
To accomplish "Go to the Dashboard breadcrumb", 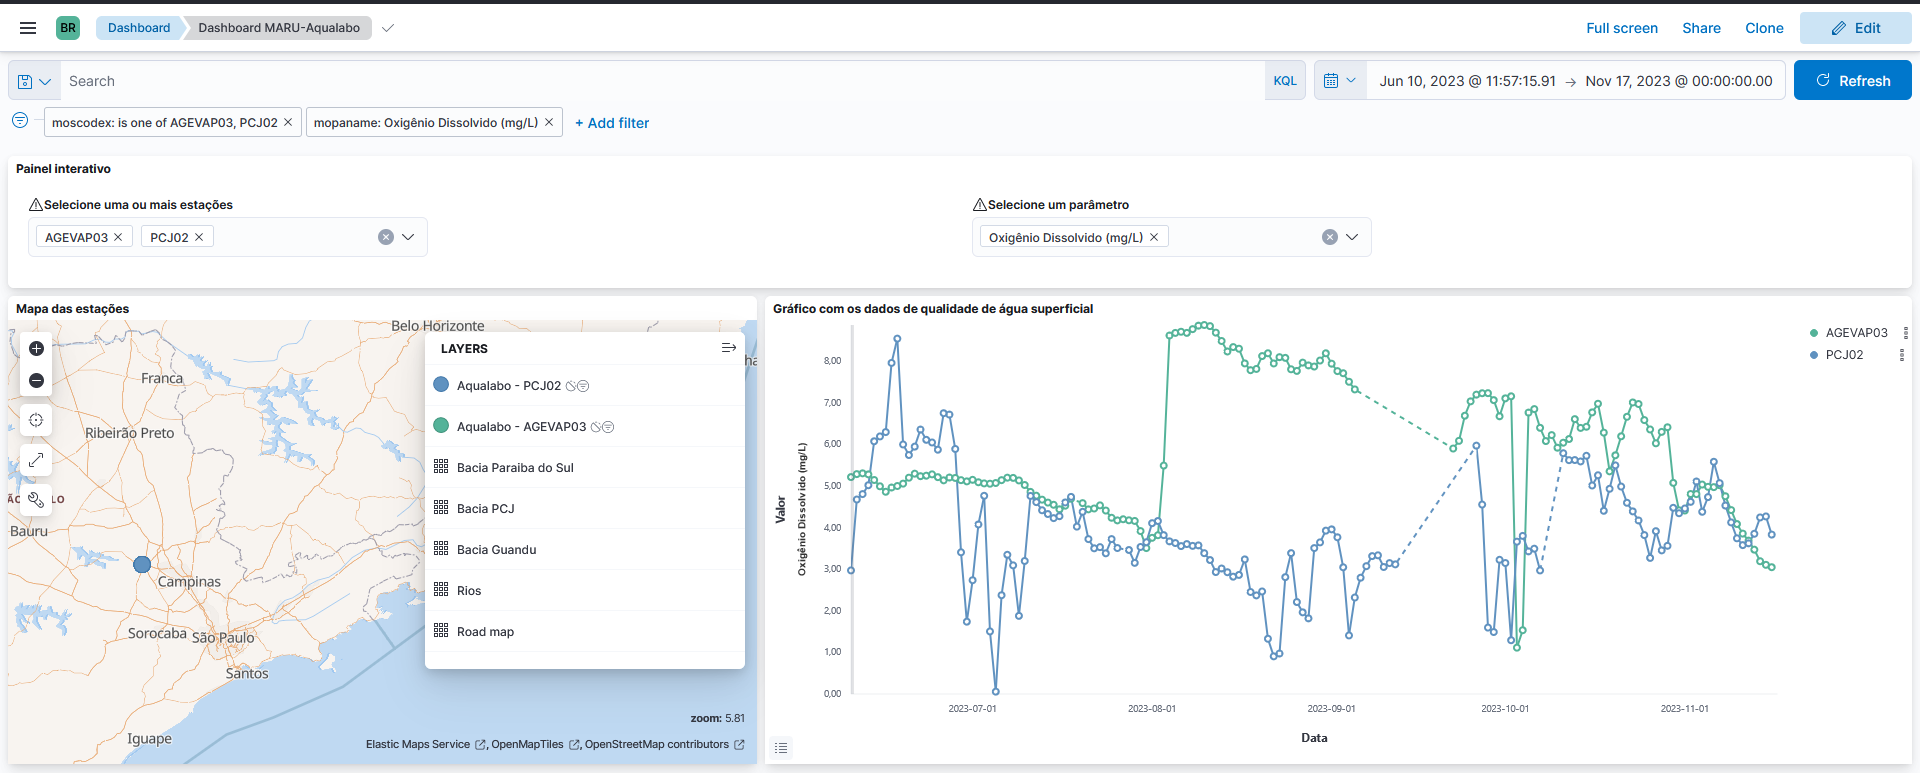I will click(139, 28).
